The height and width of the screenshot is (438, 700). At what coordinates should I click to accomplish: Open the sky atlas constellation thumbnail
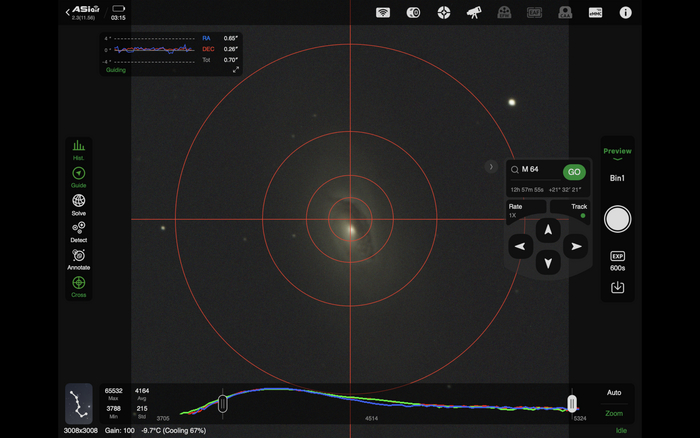click(79, 404)
